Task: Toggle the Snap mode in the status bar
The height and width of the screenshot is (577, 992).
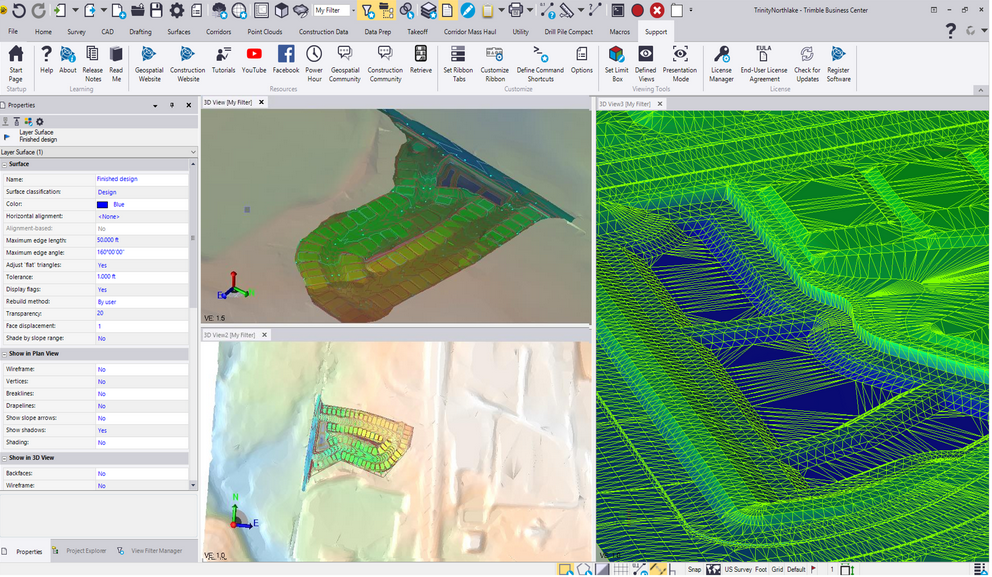Action: (694, 569)
